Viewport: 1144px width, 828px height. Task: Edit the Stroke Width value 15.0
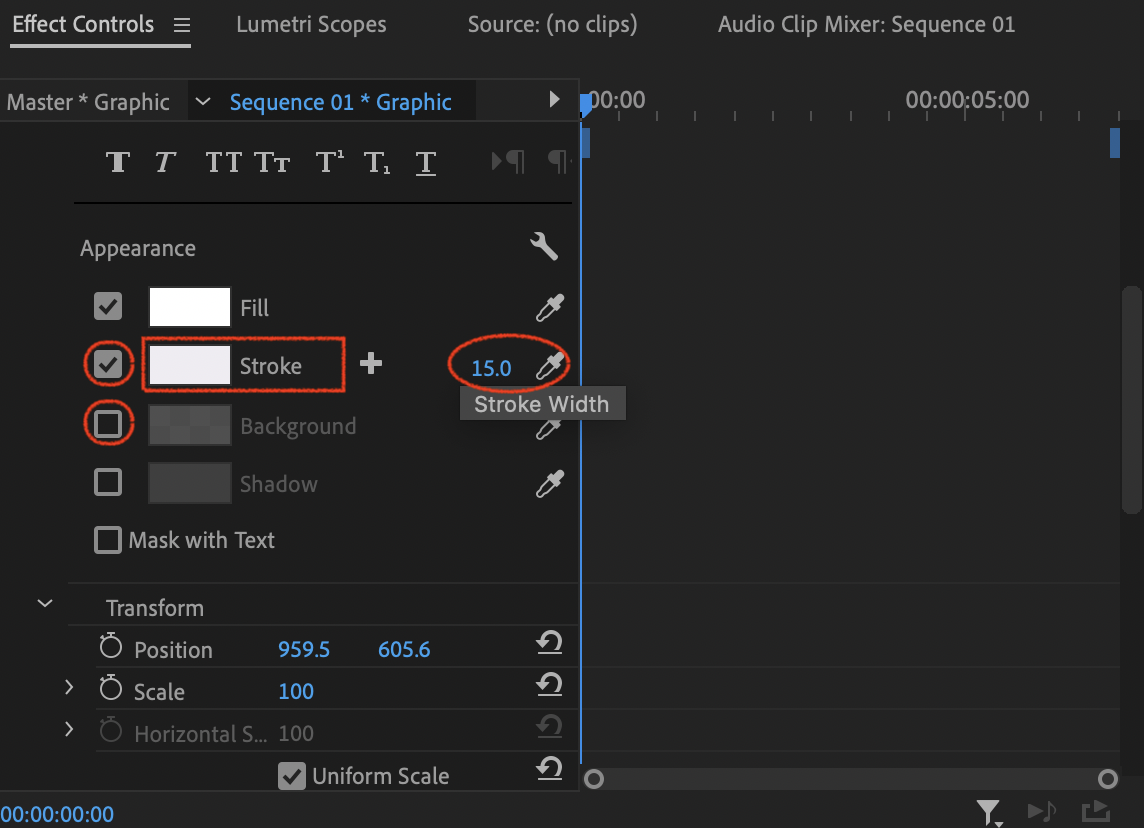491,368
